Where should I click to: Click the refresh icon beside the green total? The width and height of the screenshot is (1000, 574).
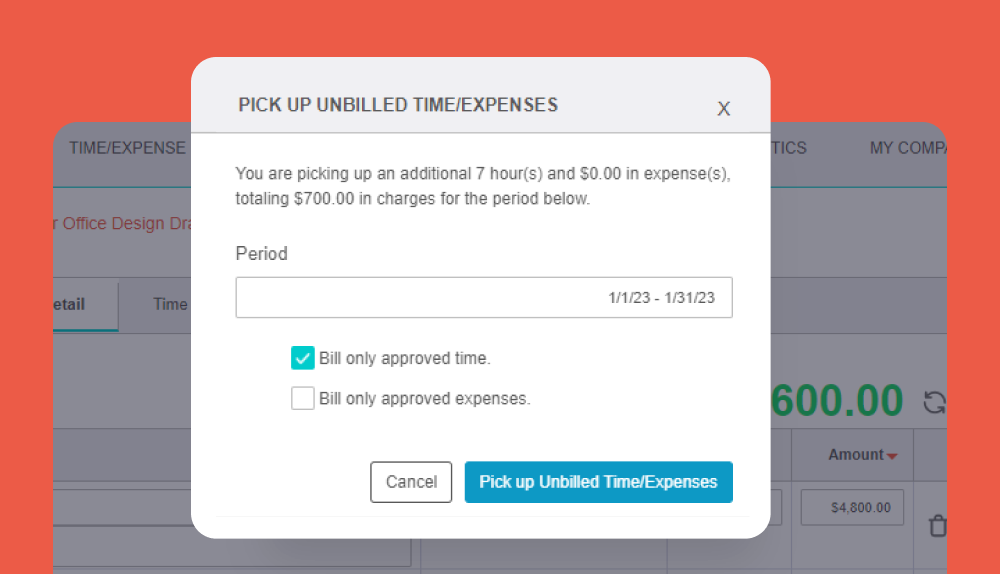point(934,402)
